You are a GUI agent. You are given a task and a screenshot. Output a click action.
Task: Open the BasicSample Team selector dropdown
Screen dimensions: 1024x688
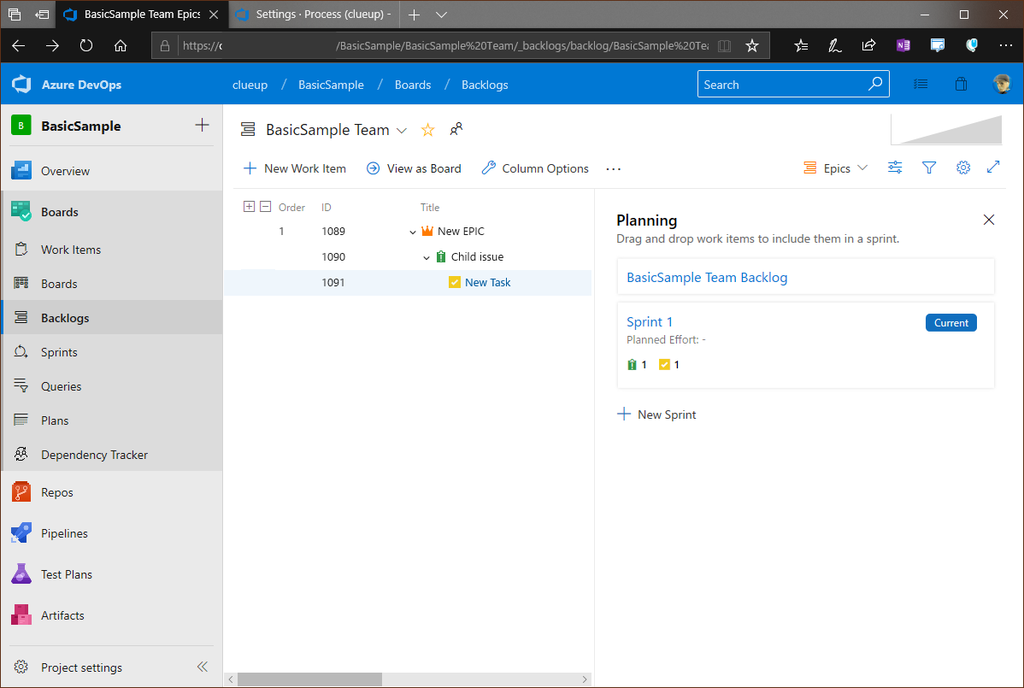402,131
